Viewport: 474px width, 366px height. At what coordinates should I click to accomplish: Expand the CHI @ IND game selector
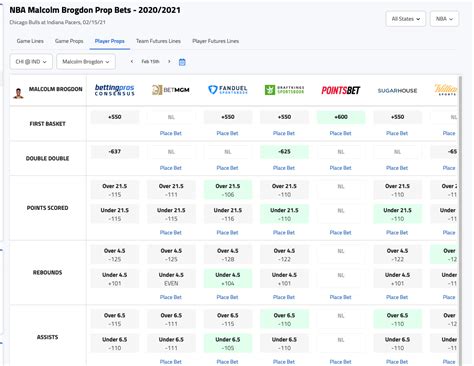point(31,62)
